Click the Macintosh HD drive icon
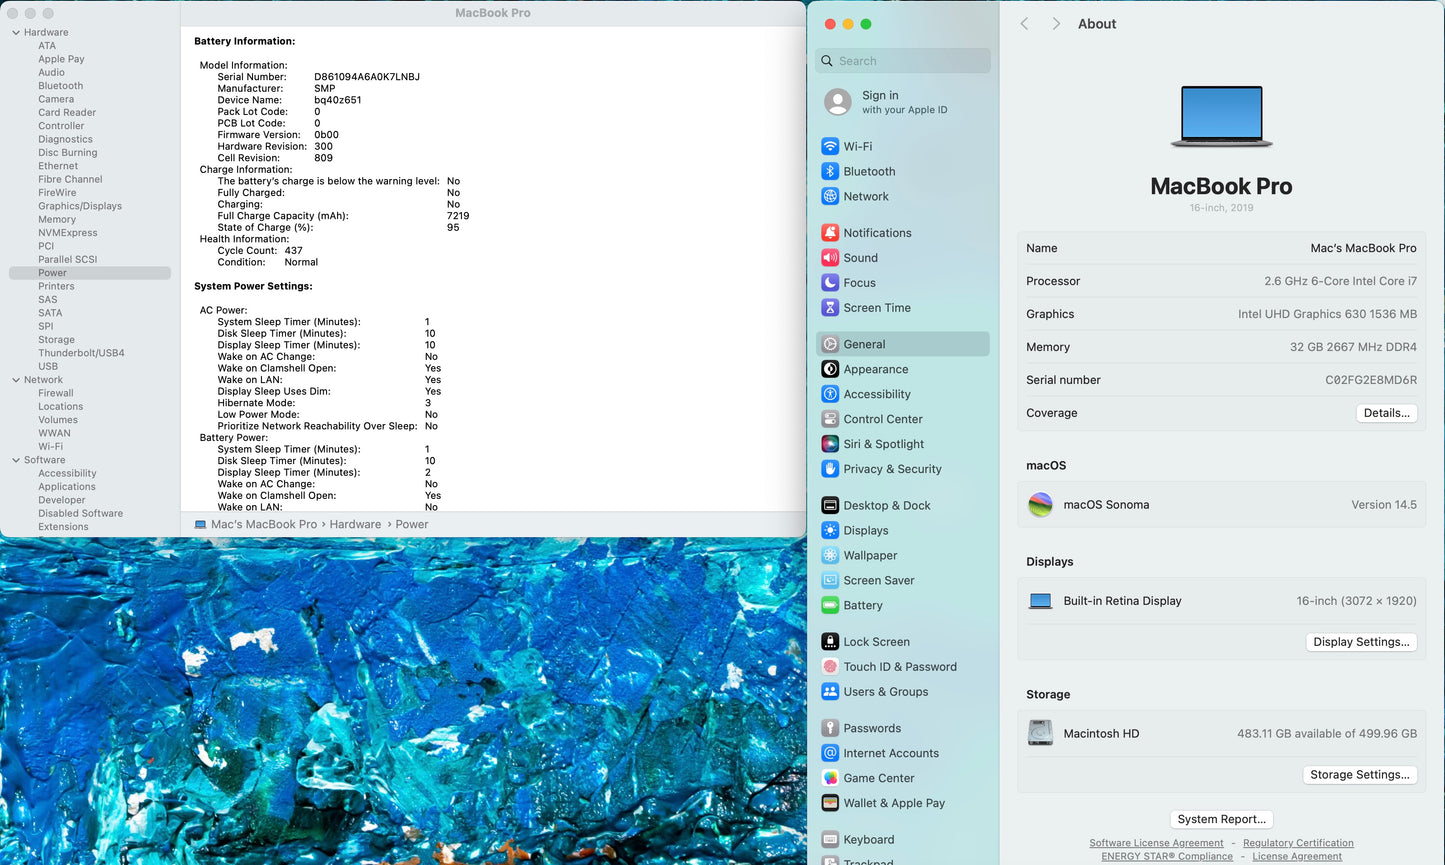The image size is (1445, 865). coord(1040,733)
